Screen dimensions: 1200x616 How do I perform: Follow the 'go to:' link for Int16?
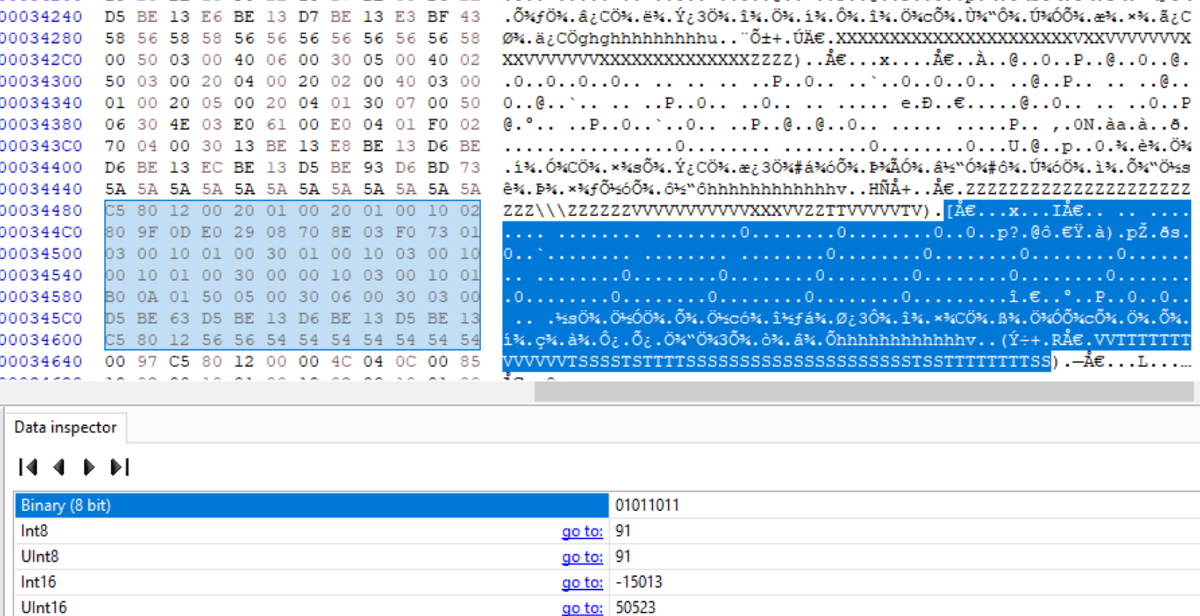(582, 582)
